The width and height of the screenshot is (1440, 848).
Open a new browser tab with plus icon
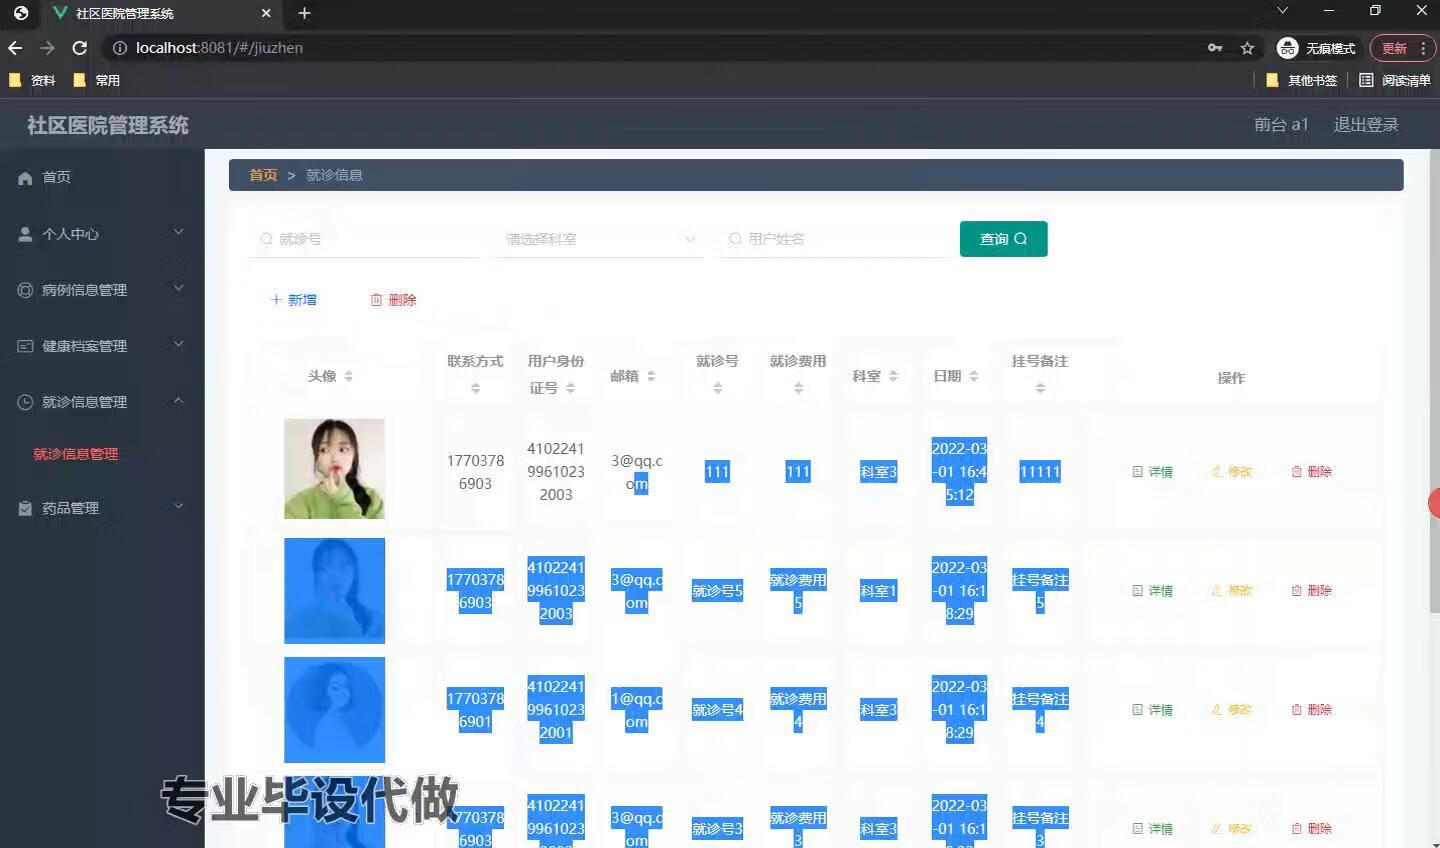(305, 13)
